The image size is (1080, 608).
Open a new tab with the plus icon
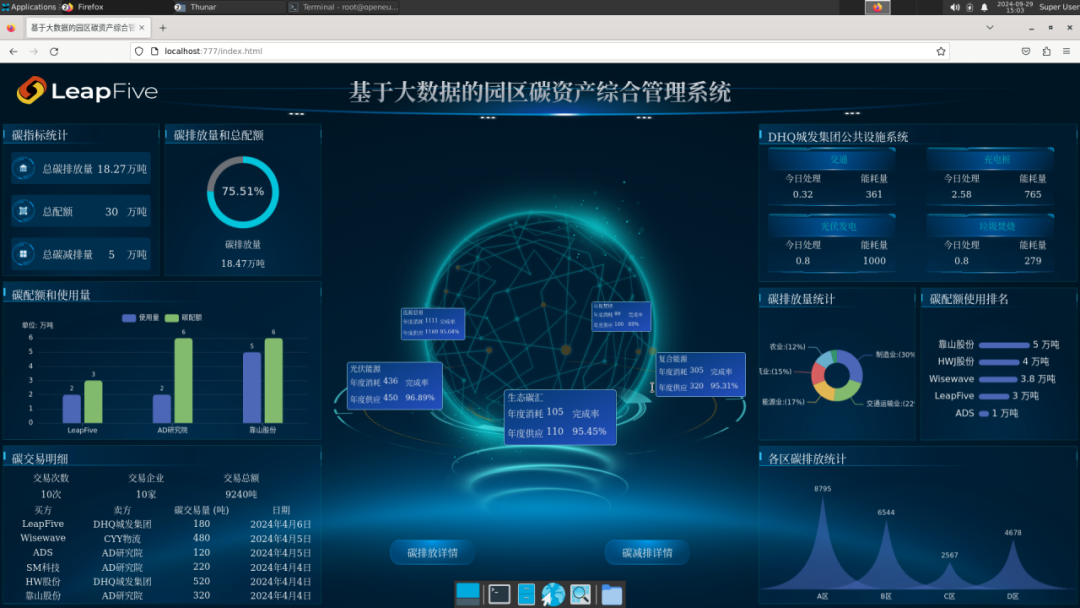click(x=163, y=28)
